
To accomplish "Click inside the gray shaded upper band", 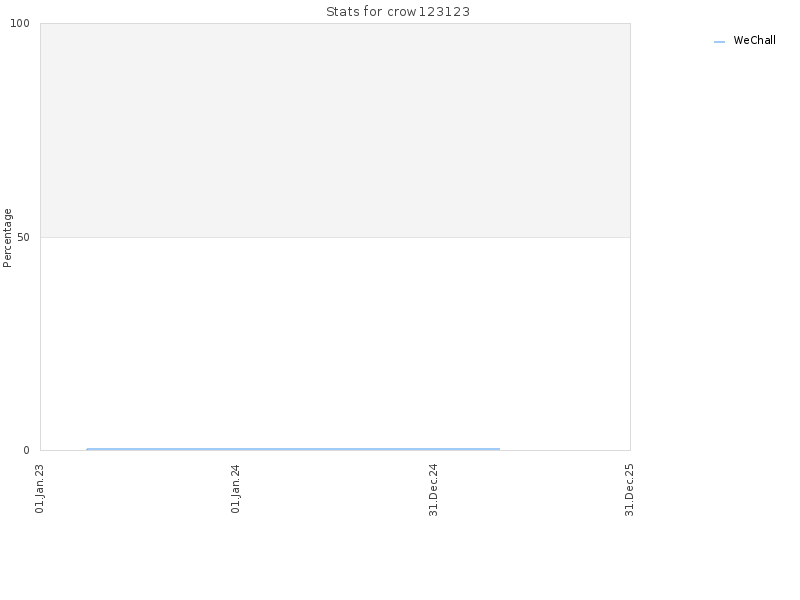I will (335, 130).
